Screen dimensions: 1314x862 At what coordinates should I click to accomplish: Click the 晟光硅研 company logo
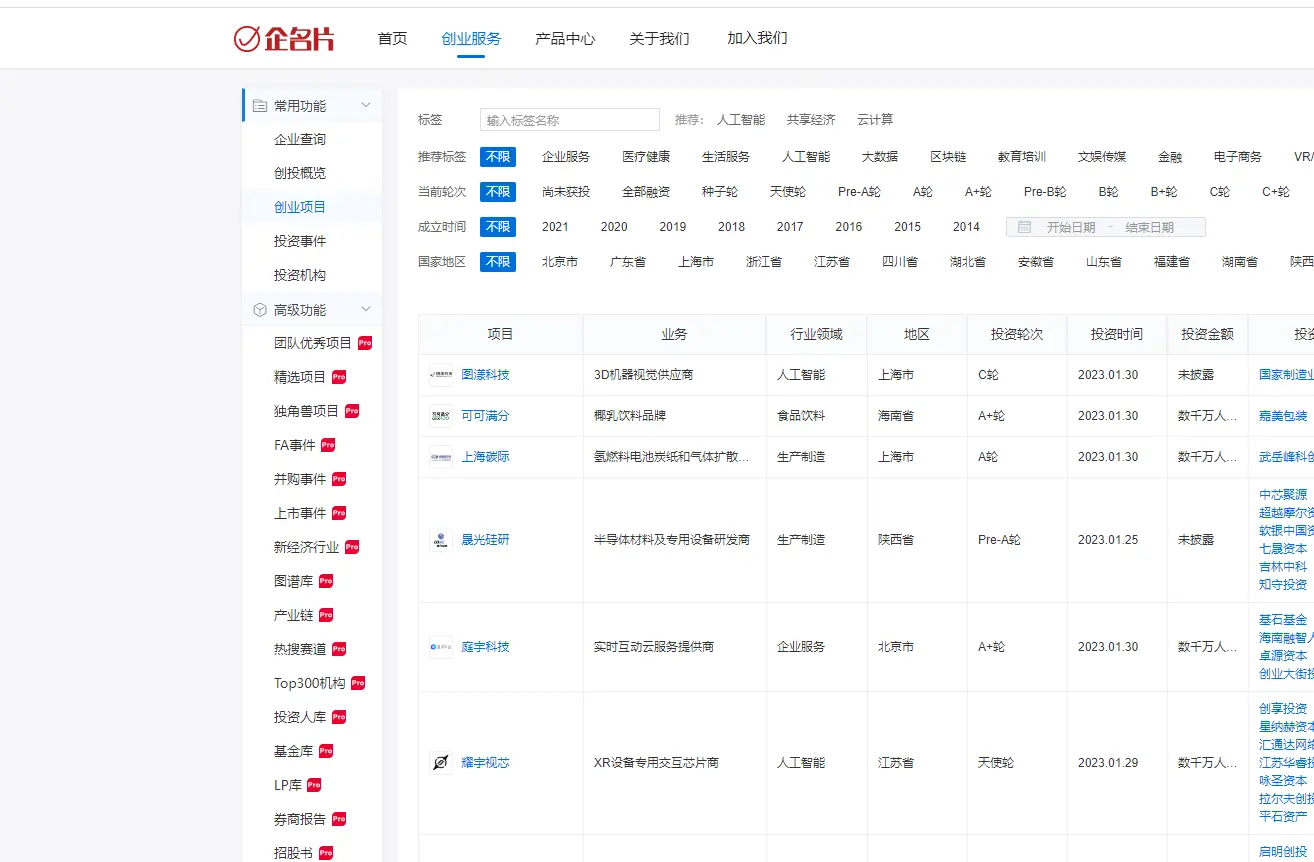(440, 539)
